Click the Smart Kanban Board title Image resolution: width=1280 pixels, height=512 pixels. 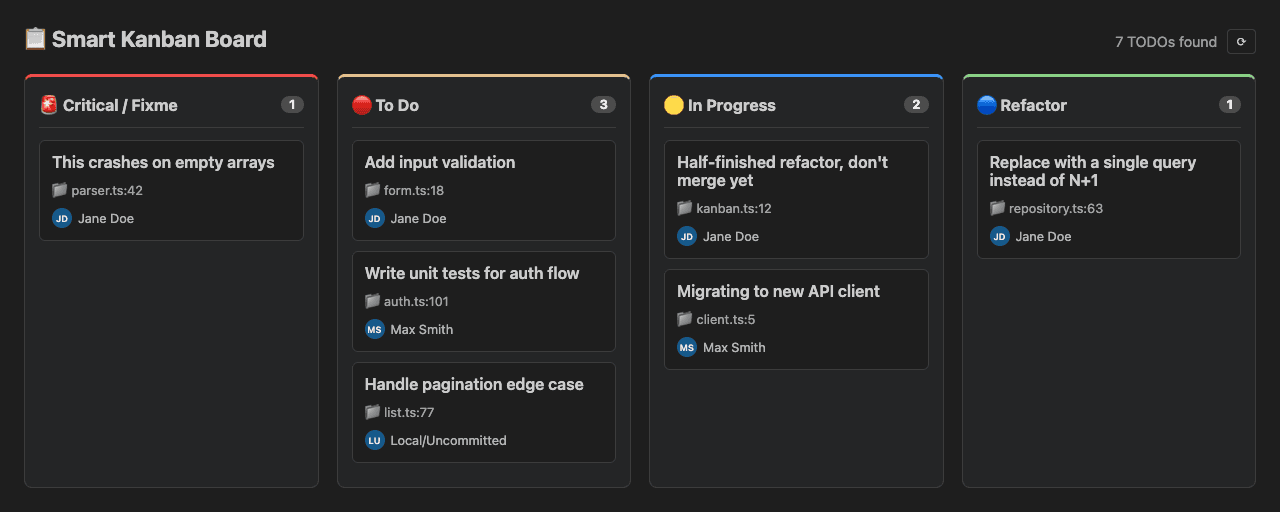[x=159, y=39]
